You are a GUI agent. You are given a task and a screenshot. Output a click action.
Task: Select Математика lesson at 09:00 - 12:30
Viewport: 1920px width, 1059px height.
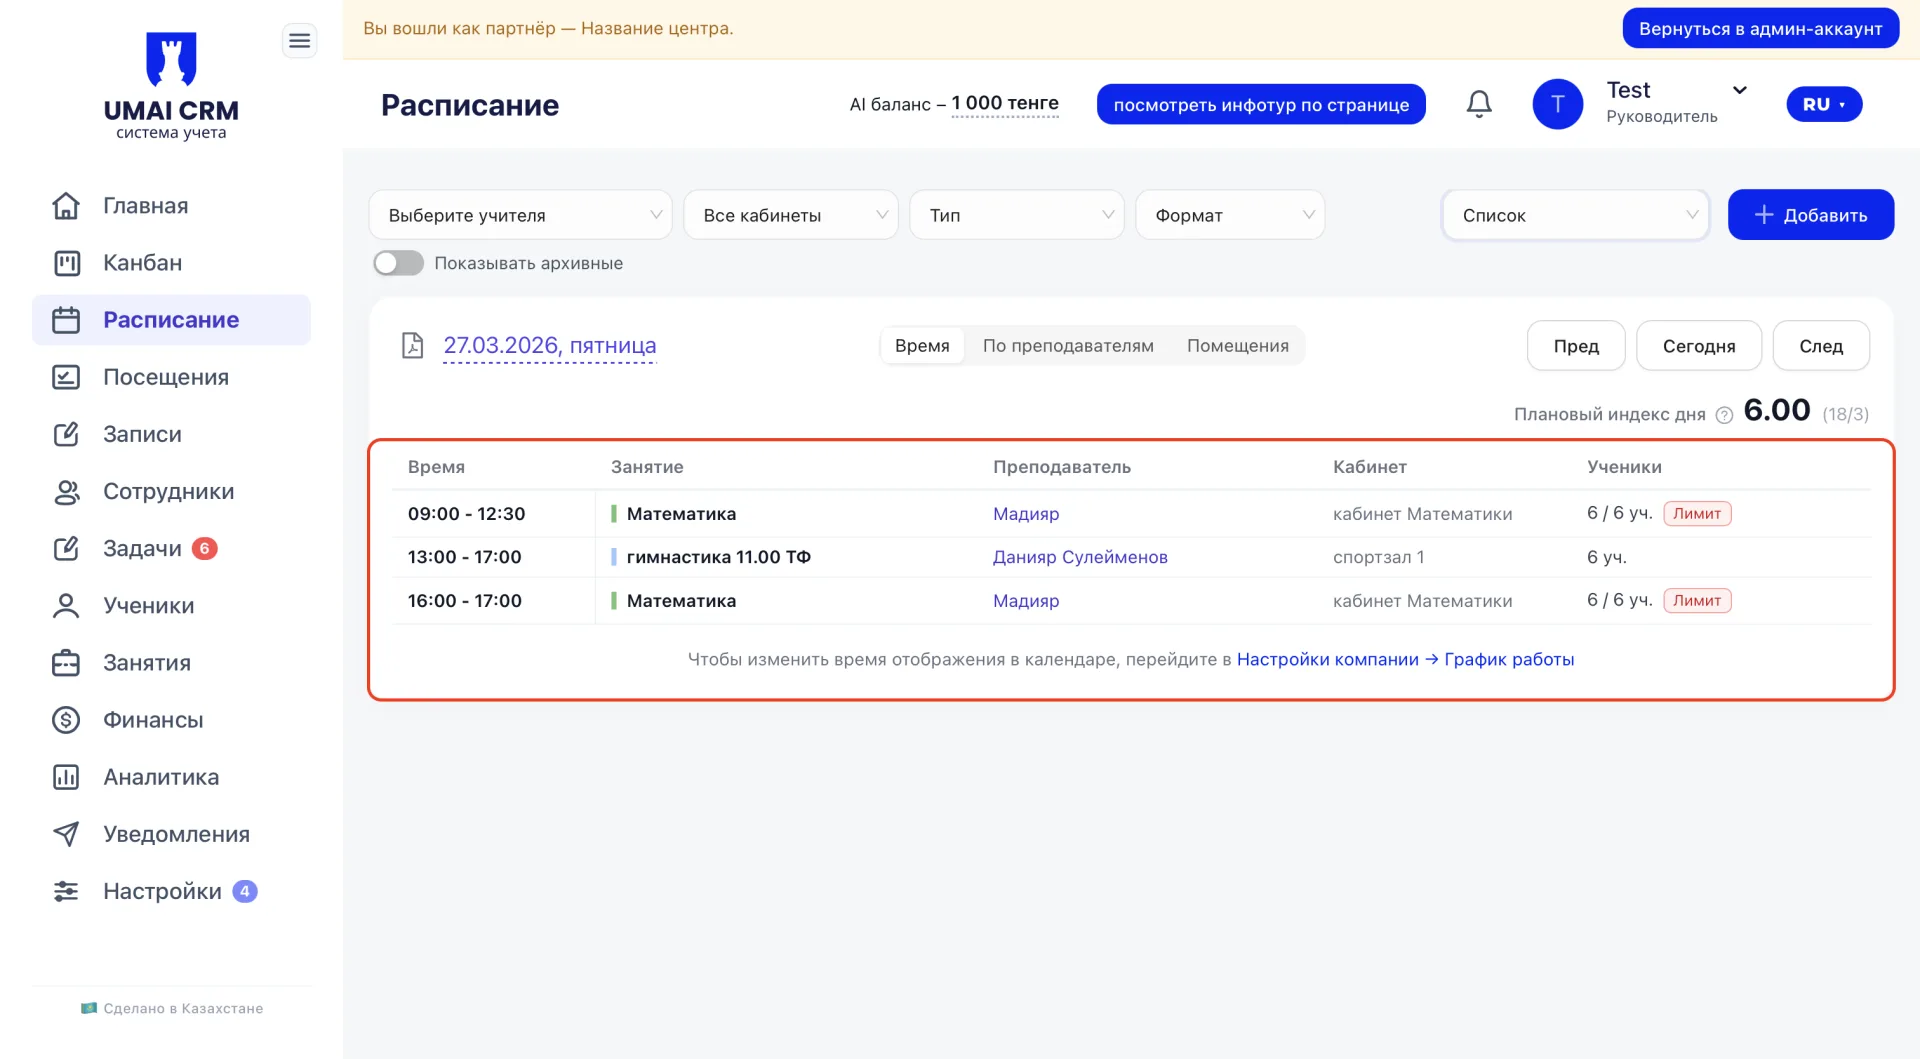click(681, 514)
